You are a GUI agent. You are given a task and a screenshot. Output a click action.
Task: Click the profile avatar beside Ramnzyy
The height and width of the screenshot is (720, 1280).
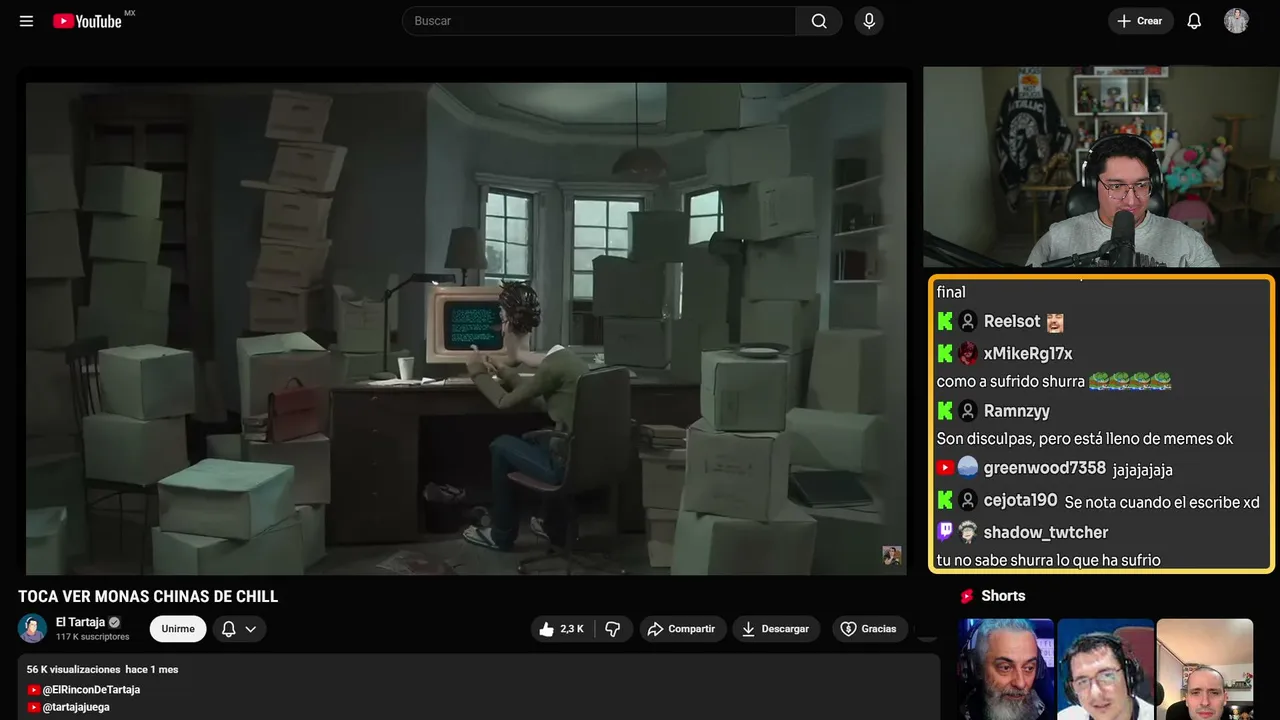[968, 411]
